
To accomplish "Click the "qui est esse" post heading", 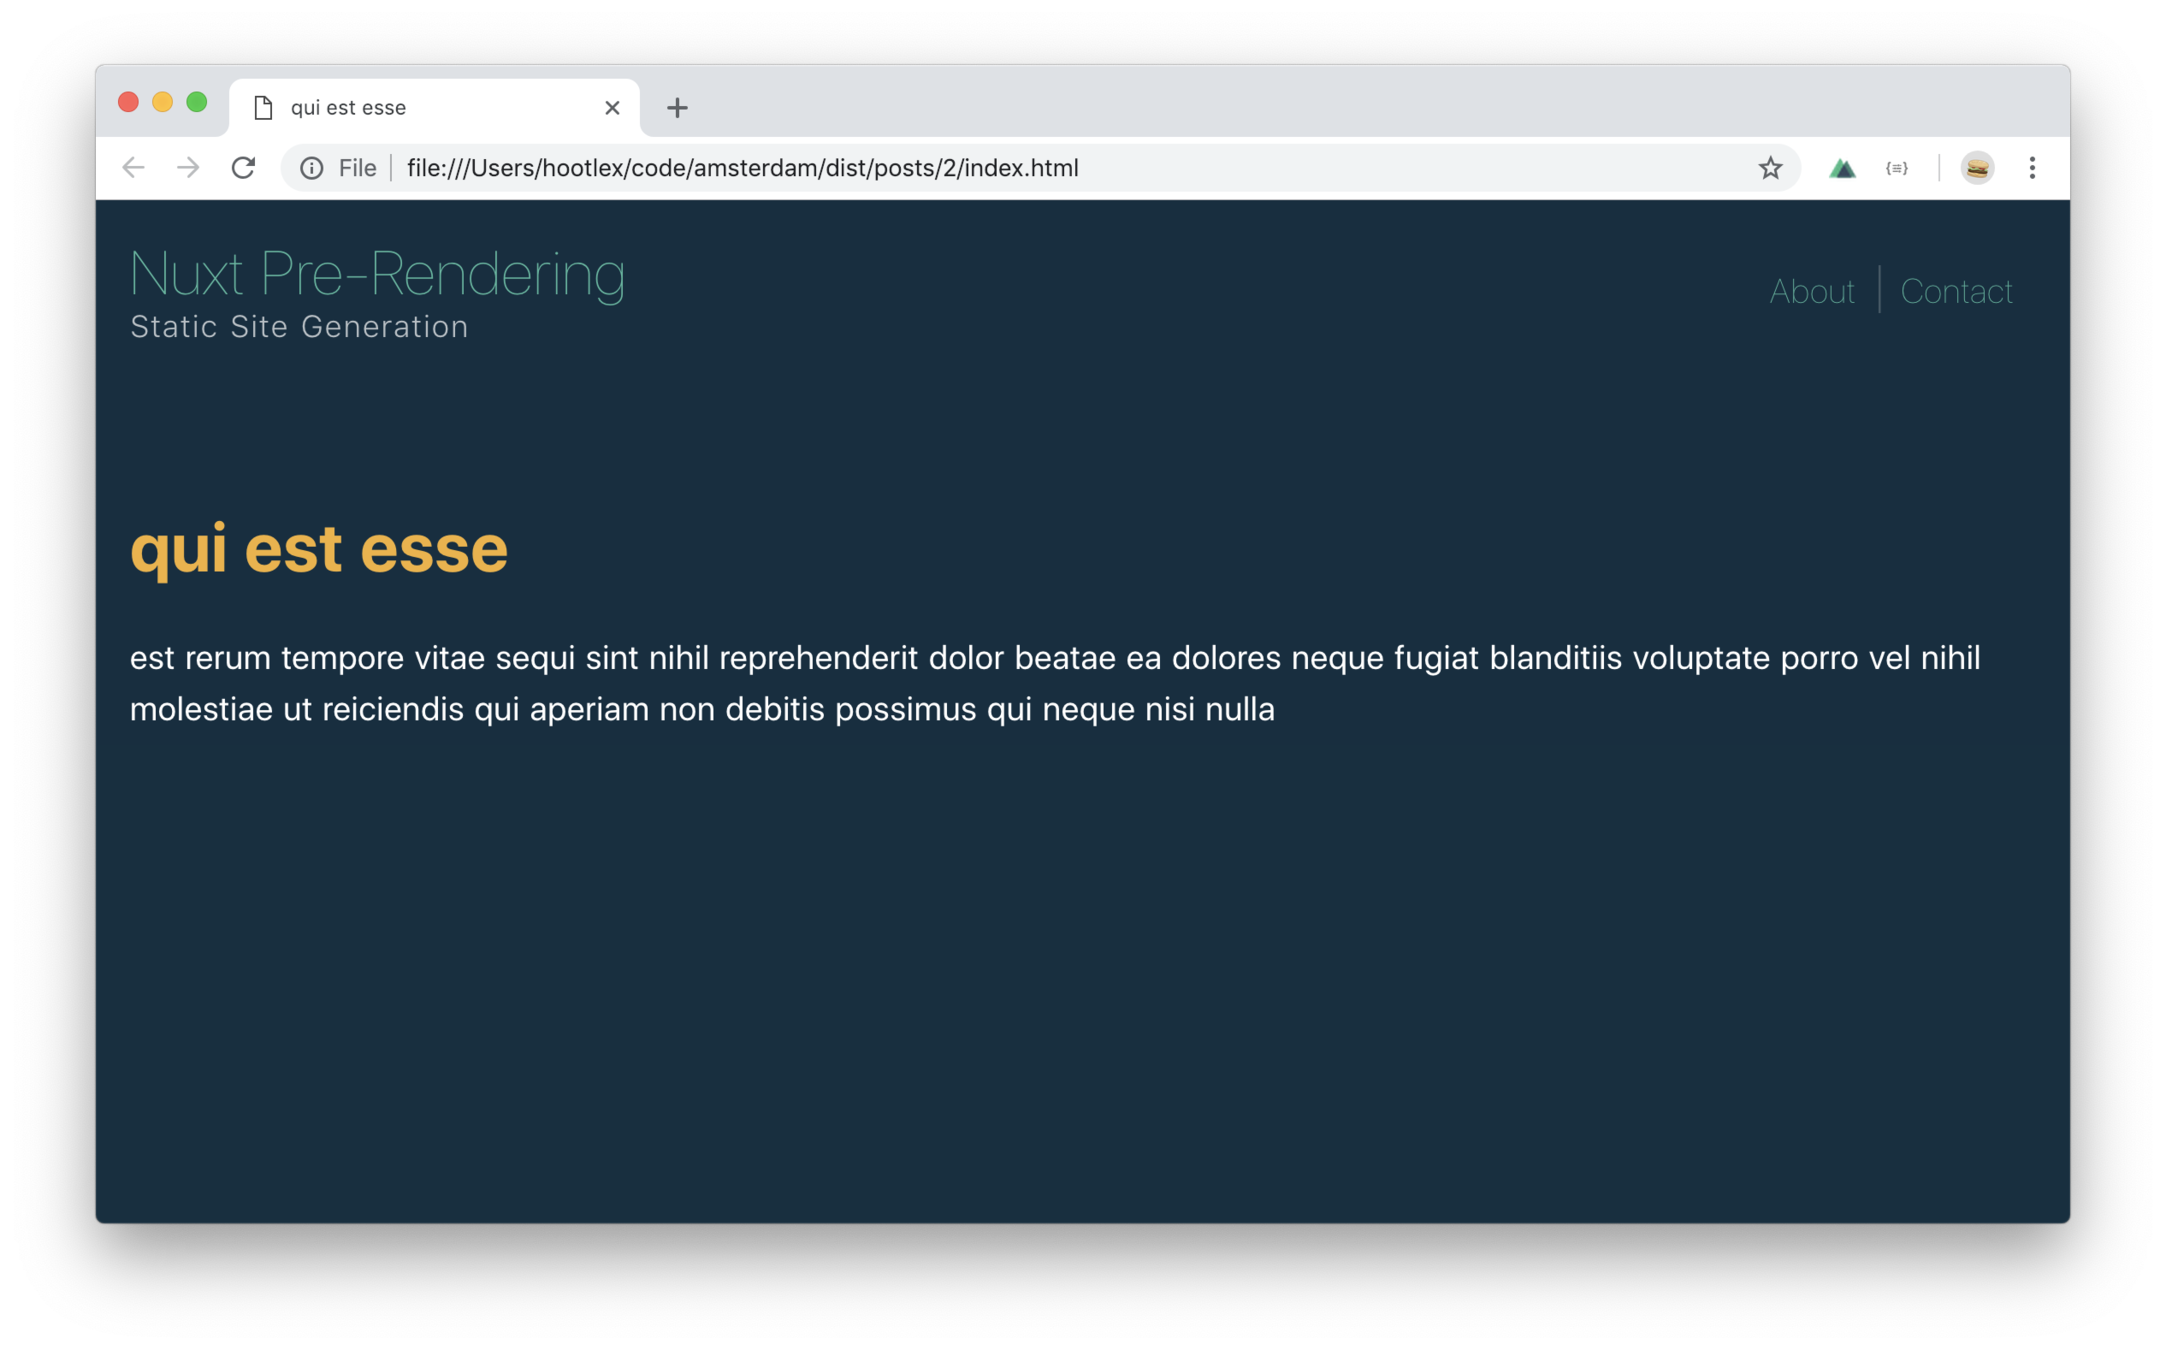I will 319,549.
